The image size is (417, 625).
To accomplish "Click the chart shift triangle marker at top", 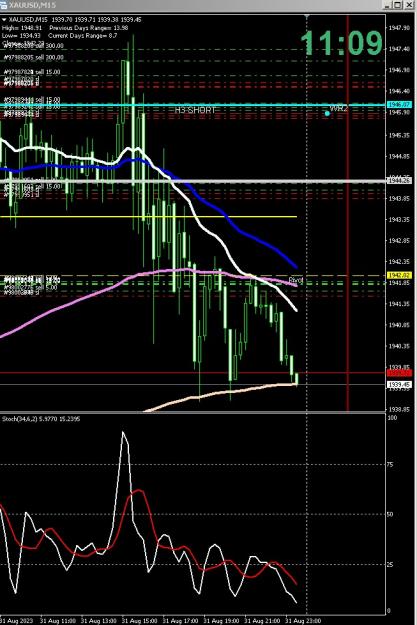I will coord(307,17).
